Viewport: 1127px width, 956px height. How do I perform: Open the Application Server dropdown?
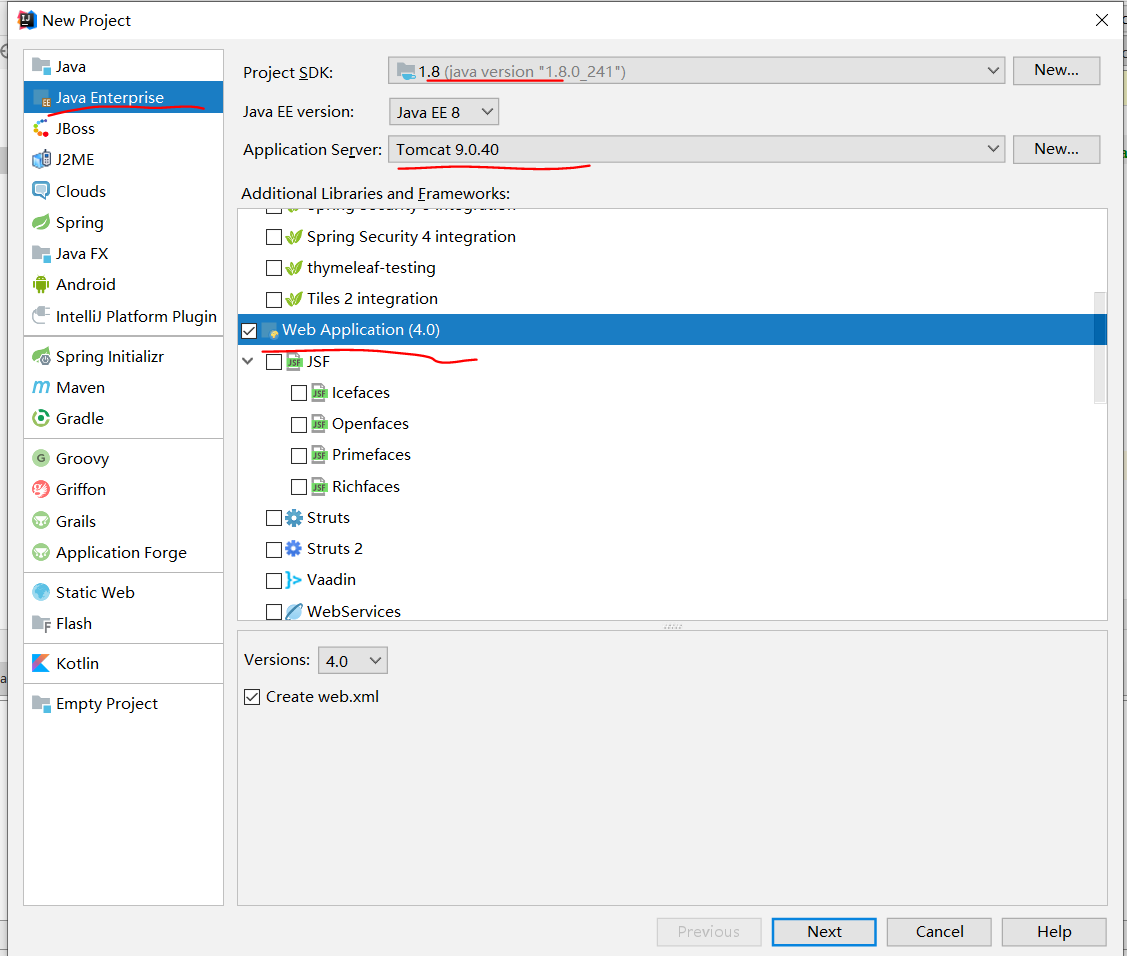click(x=696, y=150)
